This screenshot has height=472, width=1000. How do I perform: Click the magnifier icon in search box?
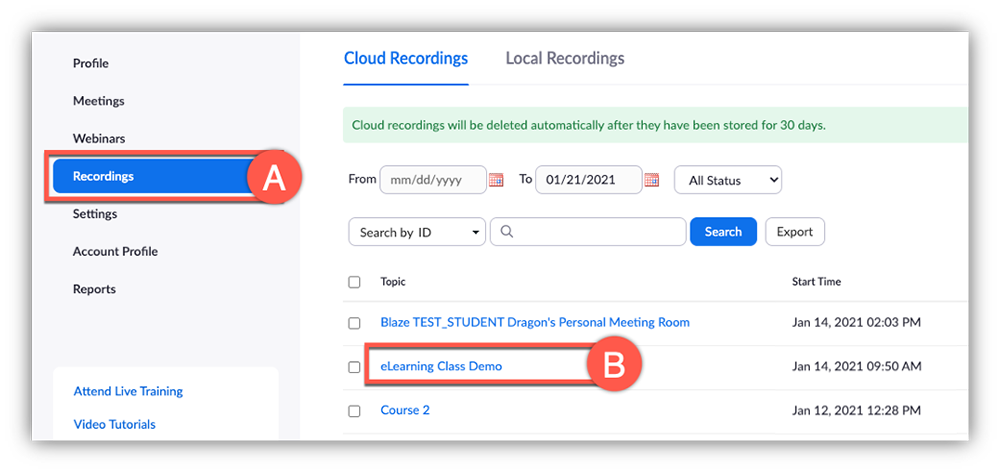pyautogui.click(x=507, y=232)
